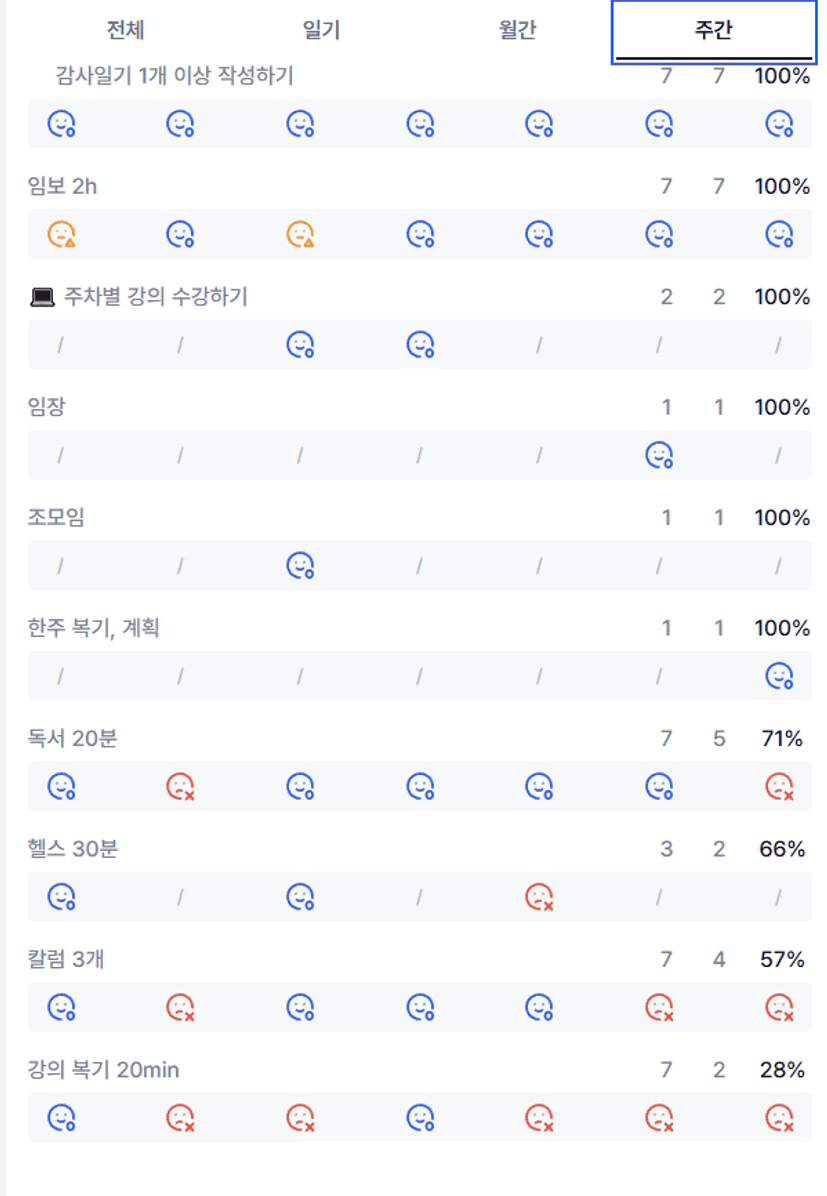This screenshot has height=1196, width=827.
Task: Click first orange face in 임보 2h row
Action: [62, 234]
